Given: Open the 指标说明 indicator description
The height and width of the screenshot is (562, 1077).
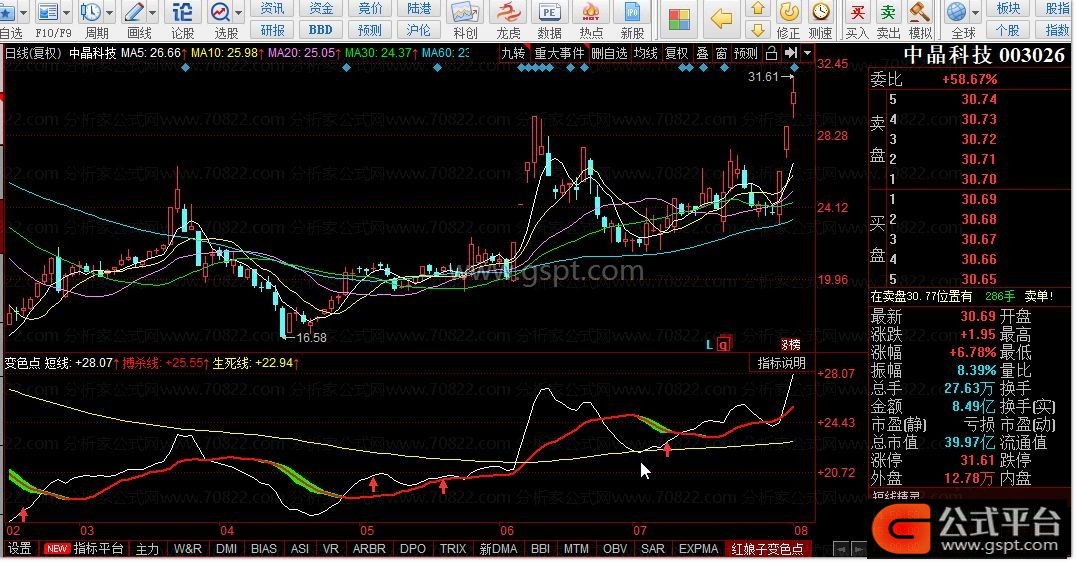Looking at the screenshot, I should (782, 363).
